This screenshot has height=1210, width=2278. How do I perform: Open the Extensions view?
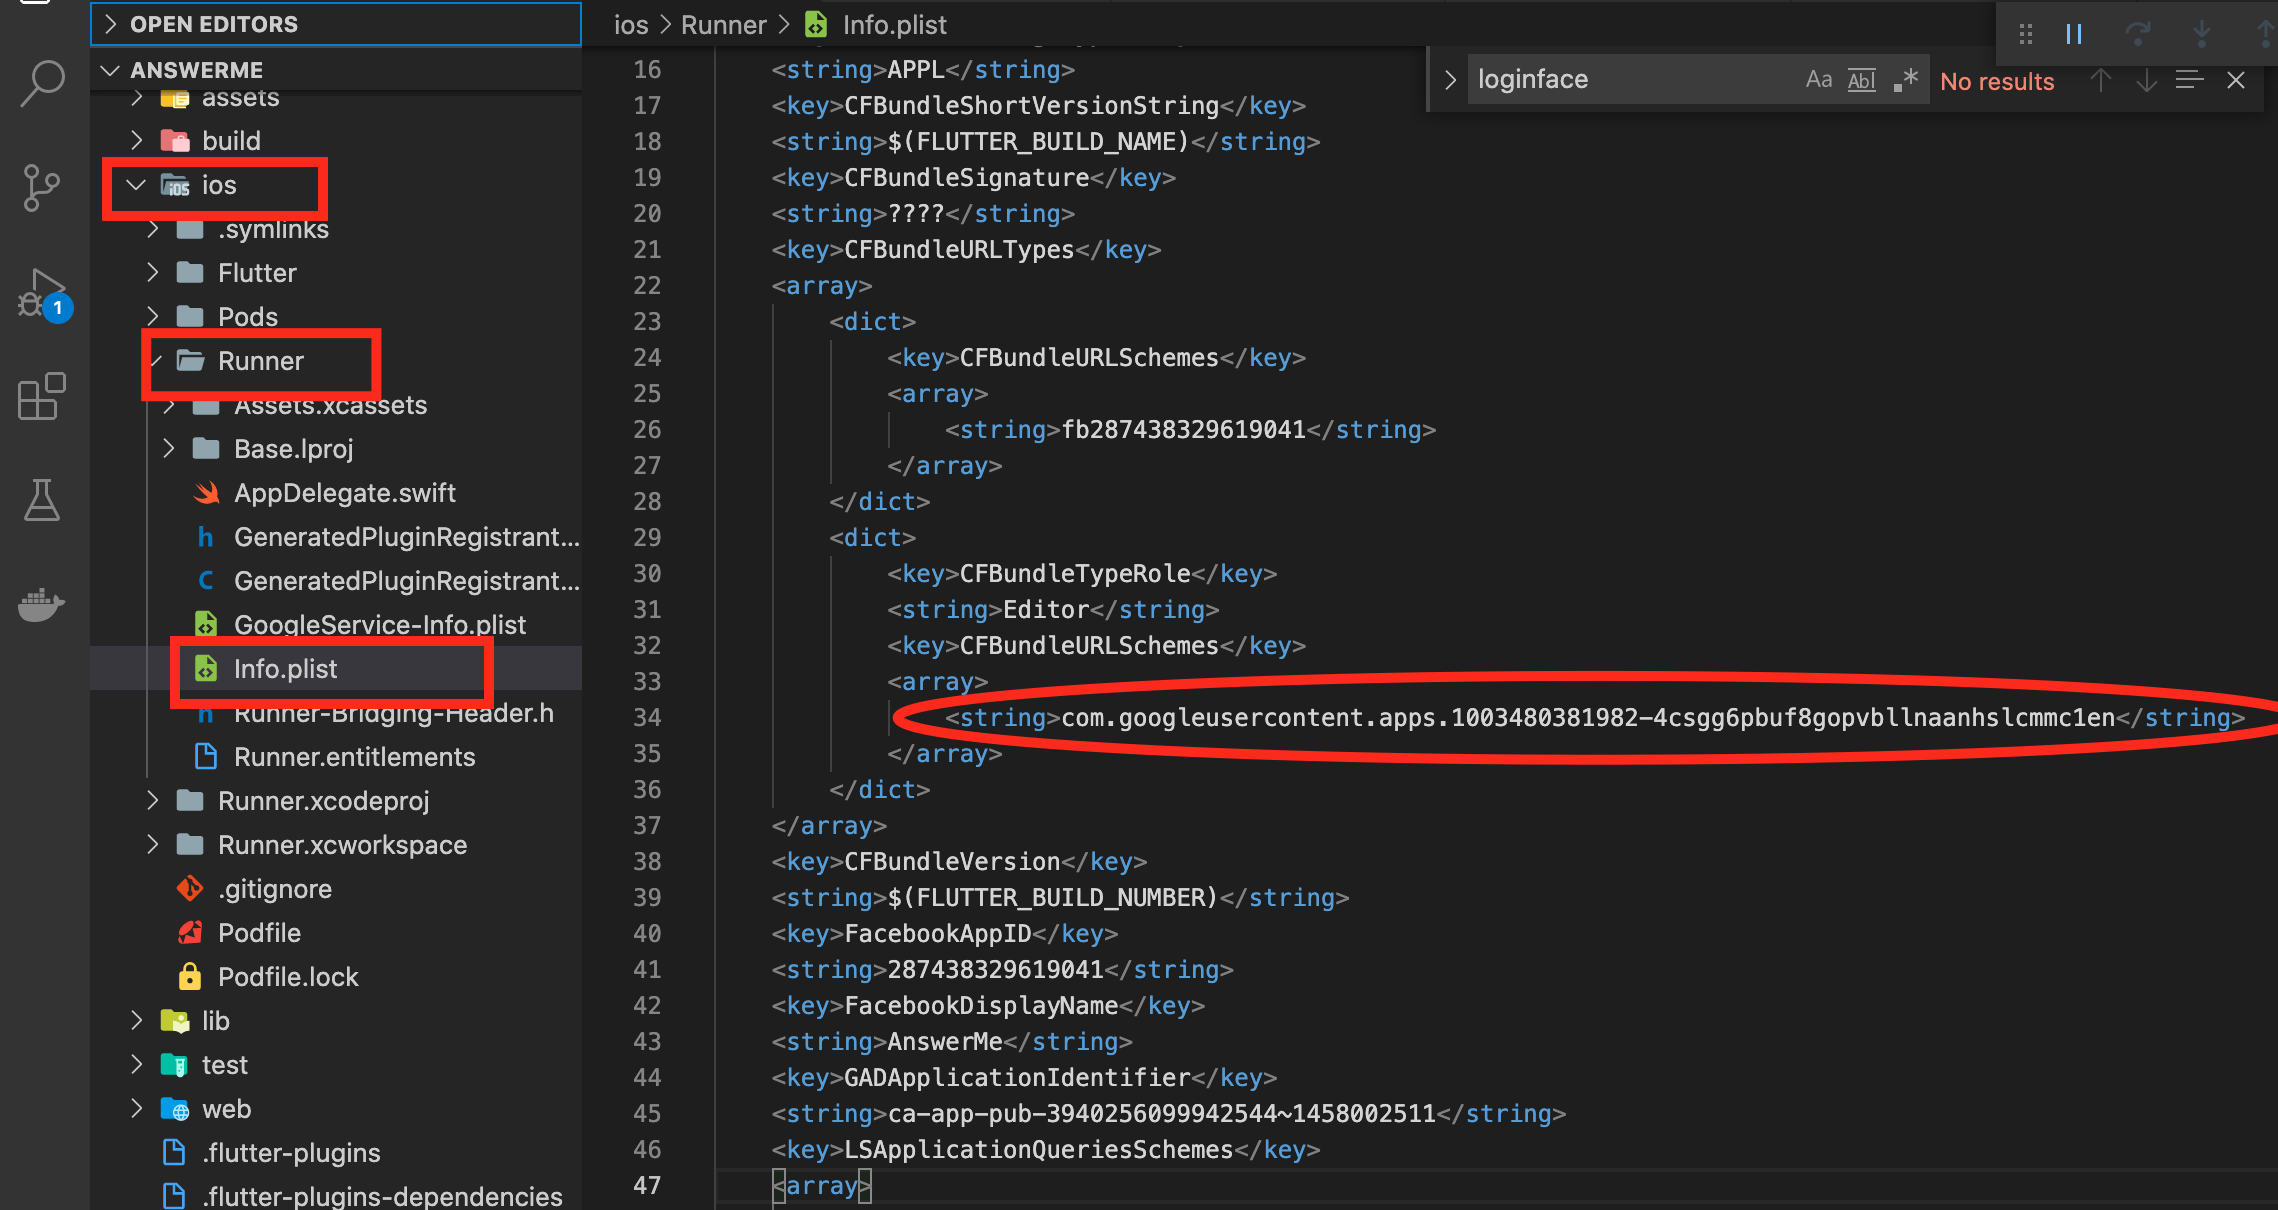43,397
